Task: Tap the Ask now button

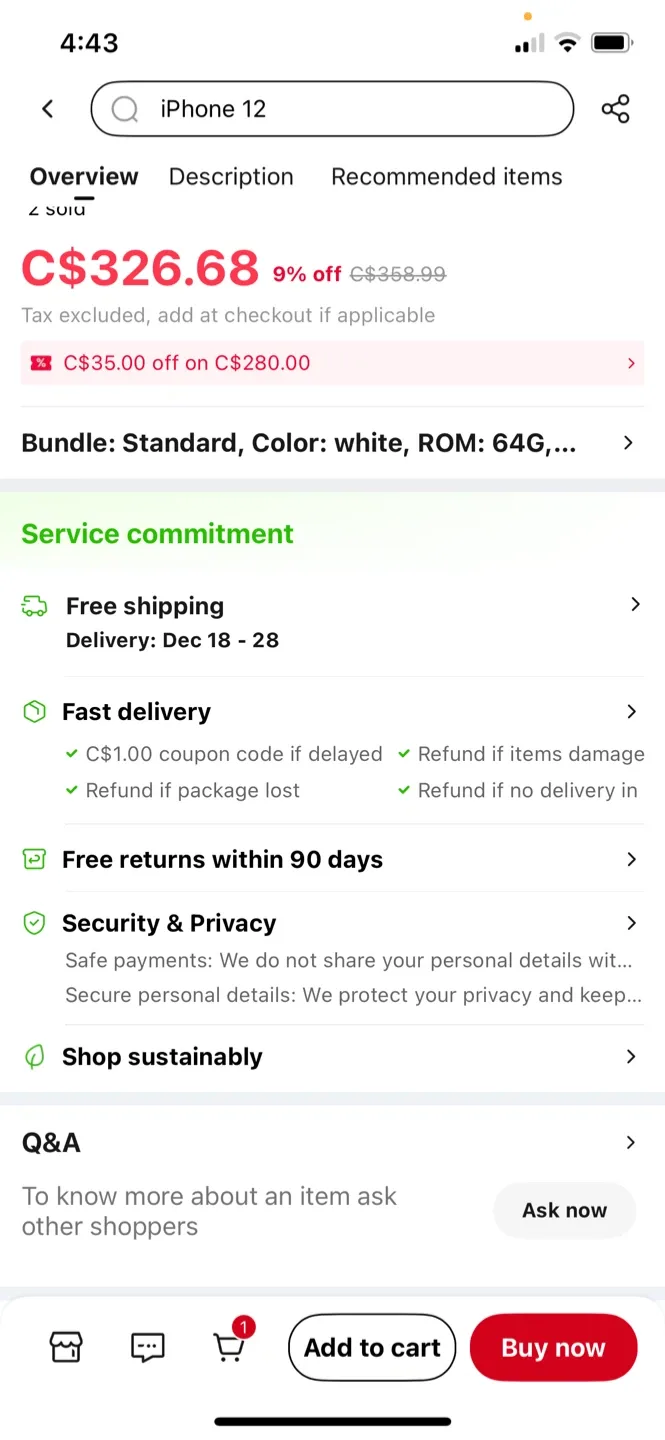Action: point(564,1210)
